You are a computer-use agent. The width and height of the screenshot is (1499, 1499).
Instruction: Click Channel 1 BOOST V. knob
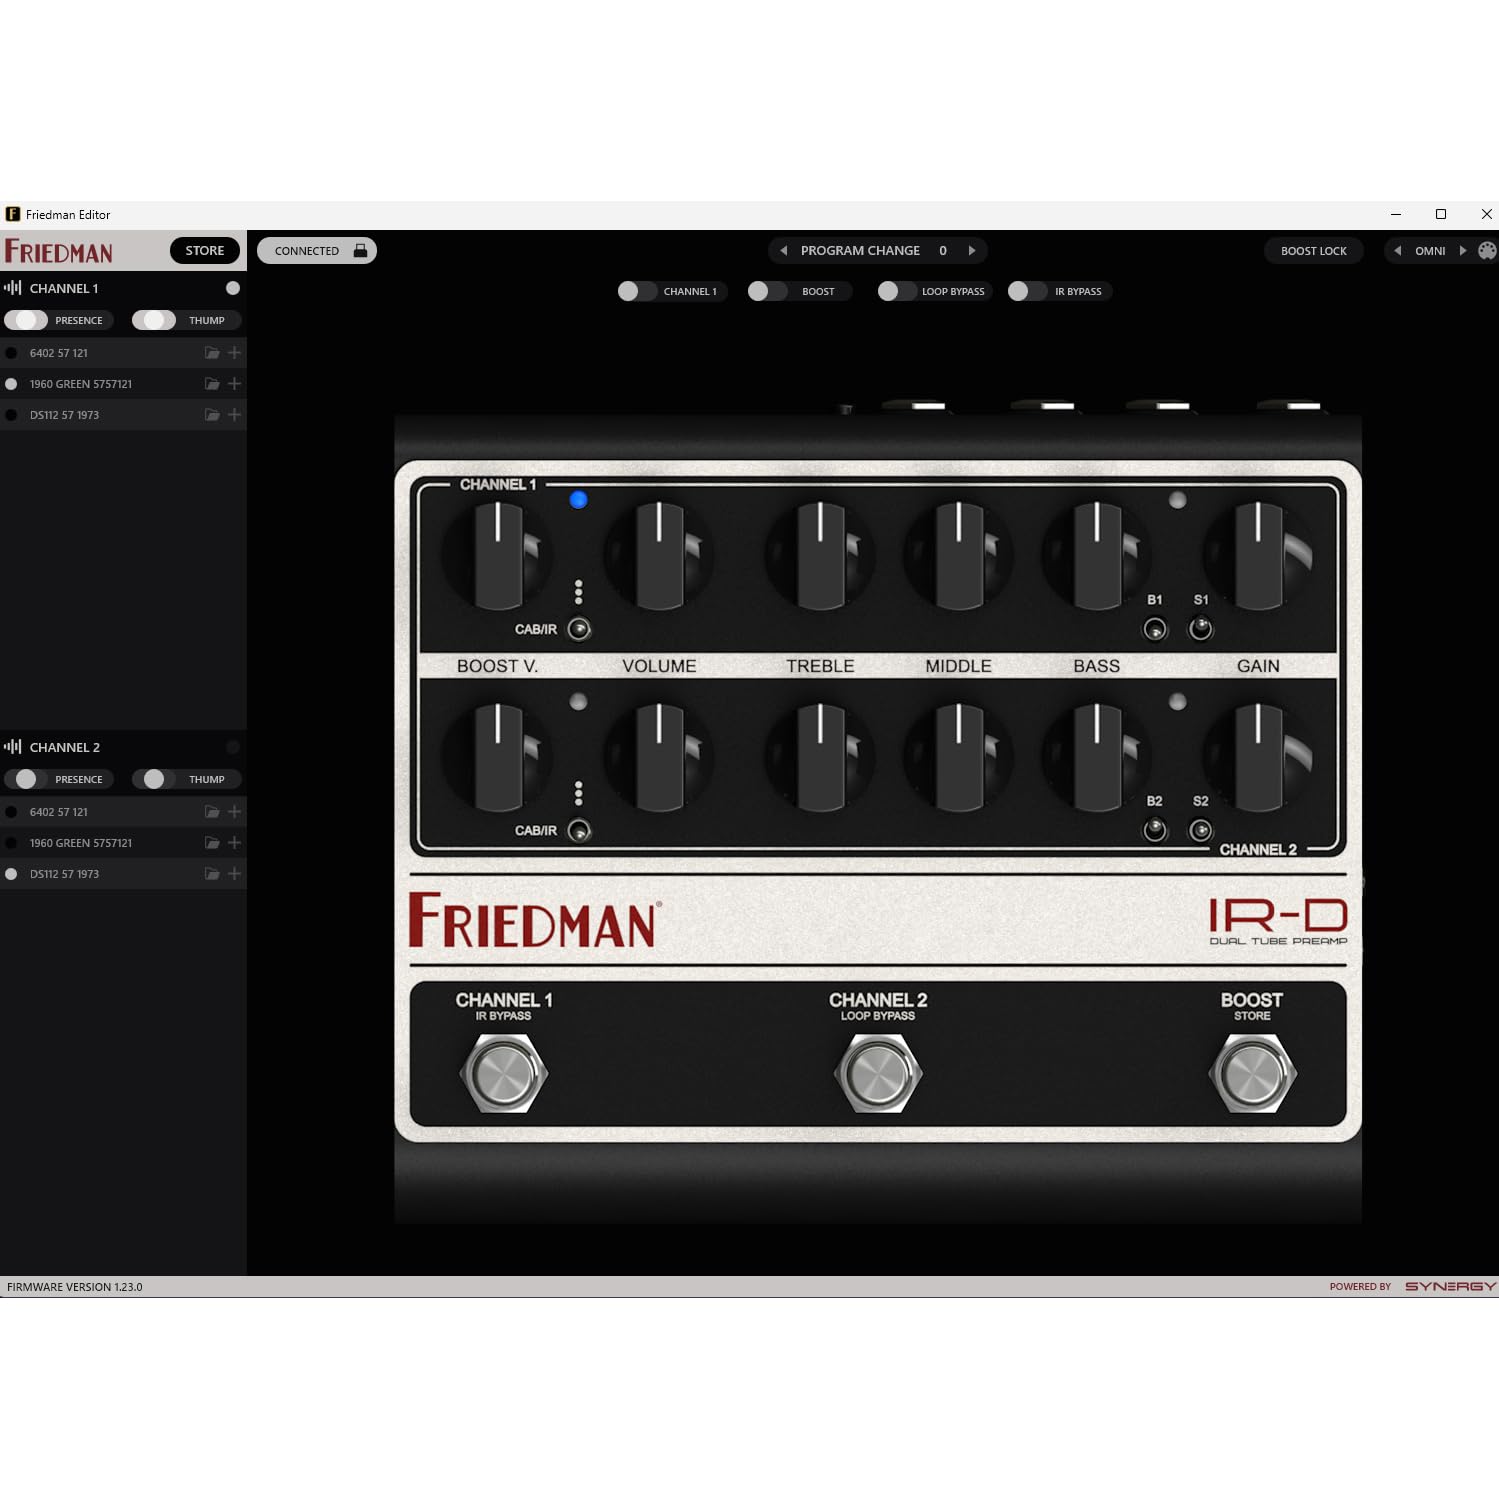coord(498,556)
